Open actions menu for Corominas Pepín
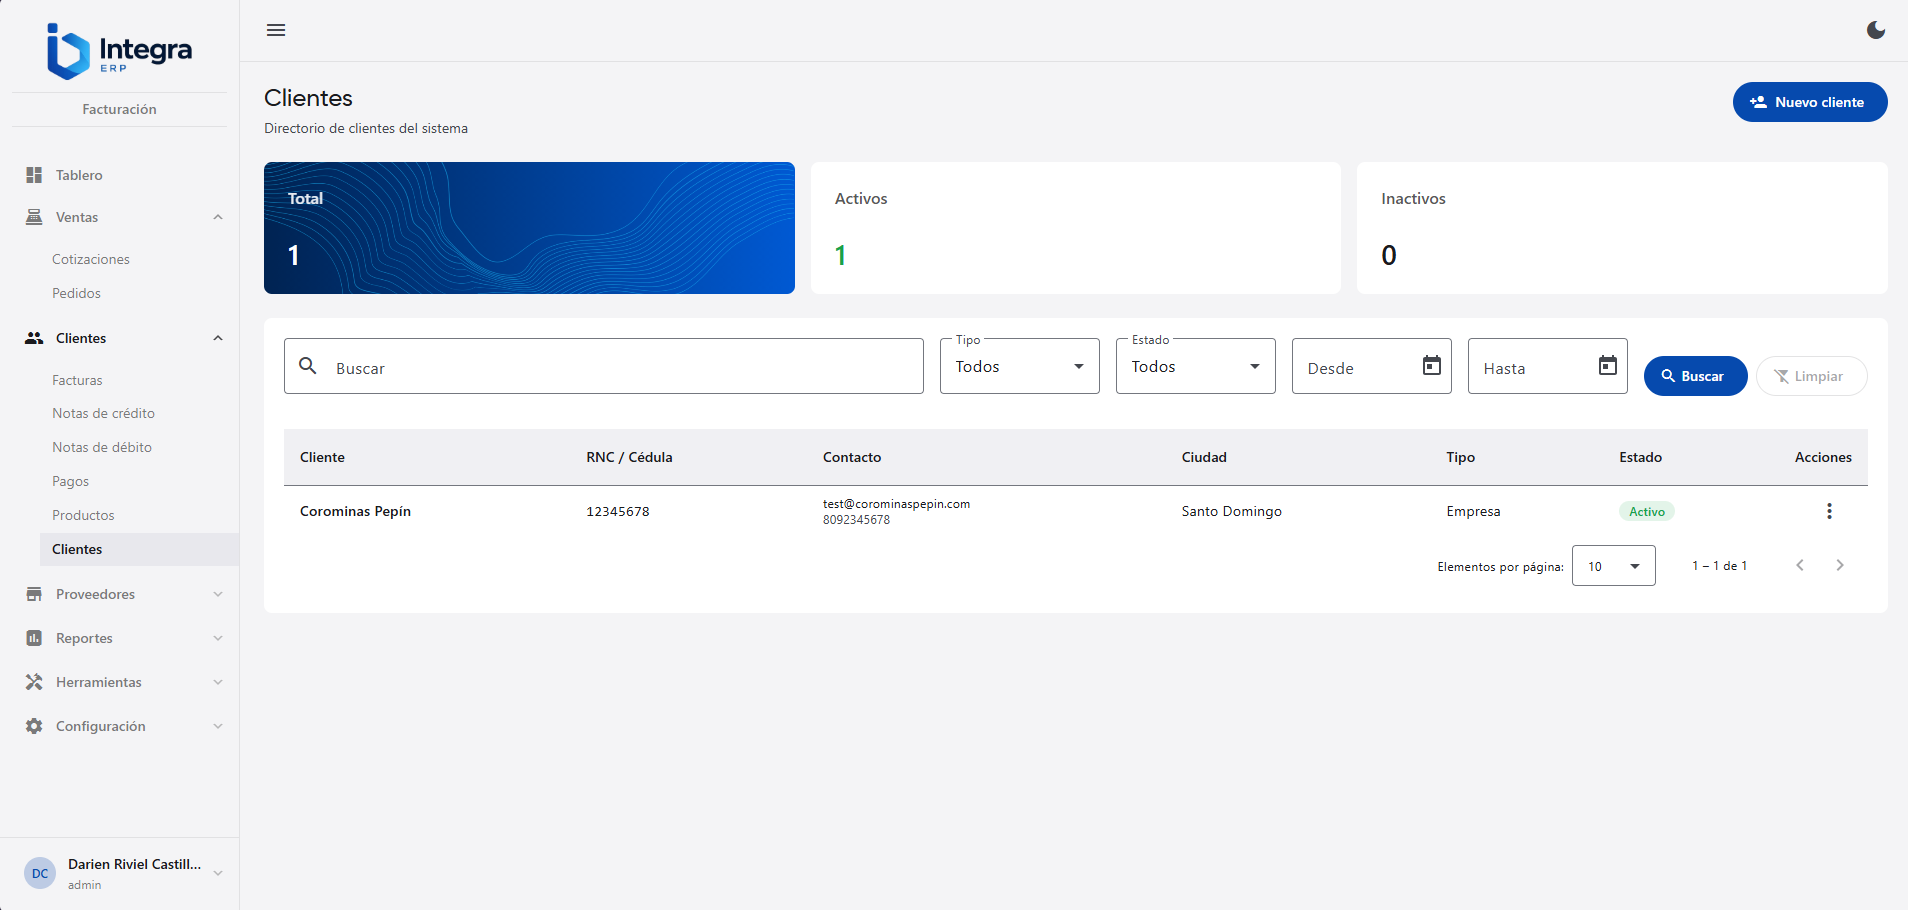 1829,511
